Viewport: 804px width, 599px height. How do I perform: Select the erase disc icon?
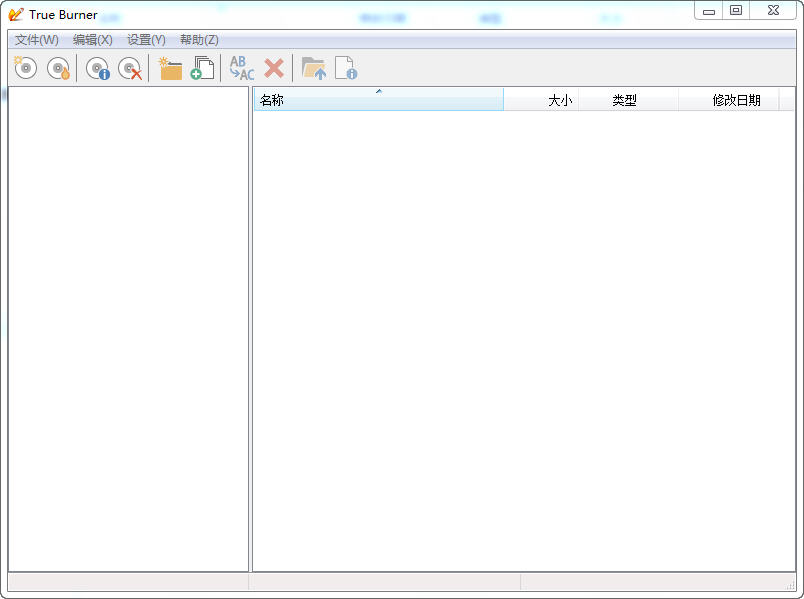click(130, 67)
